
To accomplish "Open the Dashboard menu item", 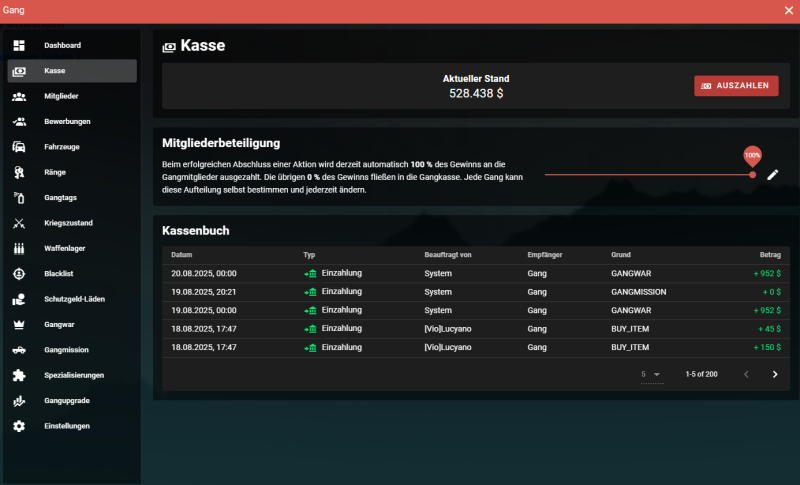I will click(x=72, y=45).
